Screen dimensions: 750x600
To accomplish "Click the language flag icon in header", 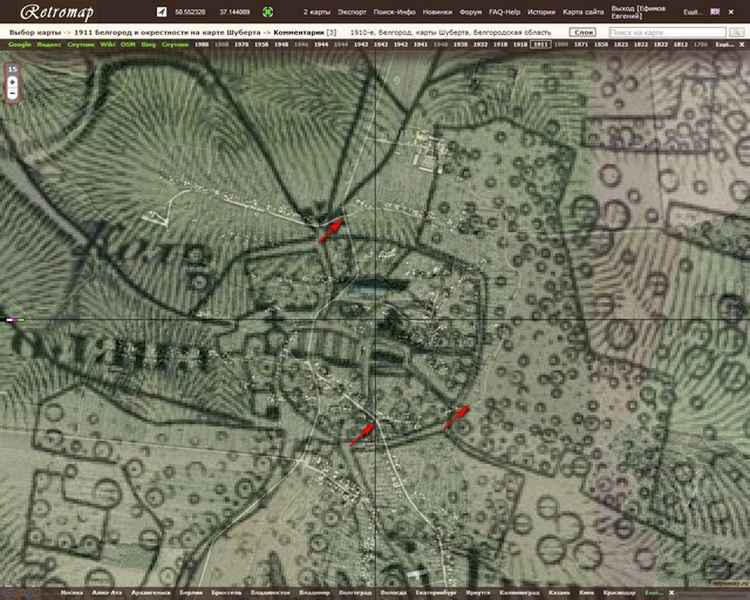I will click(x=714, y=12).
